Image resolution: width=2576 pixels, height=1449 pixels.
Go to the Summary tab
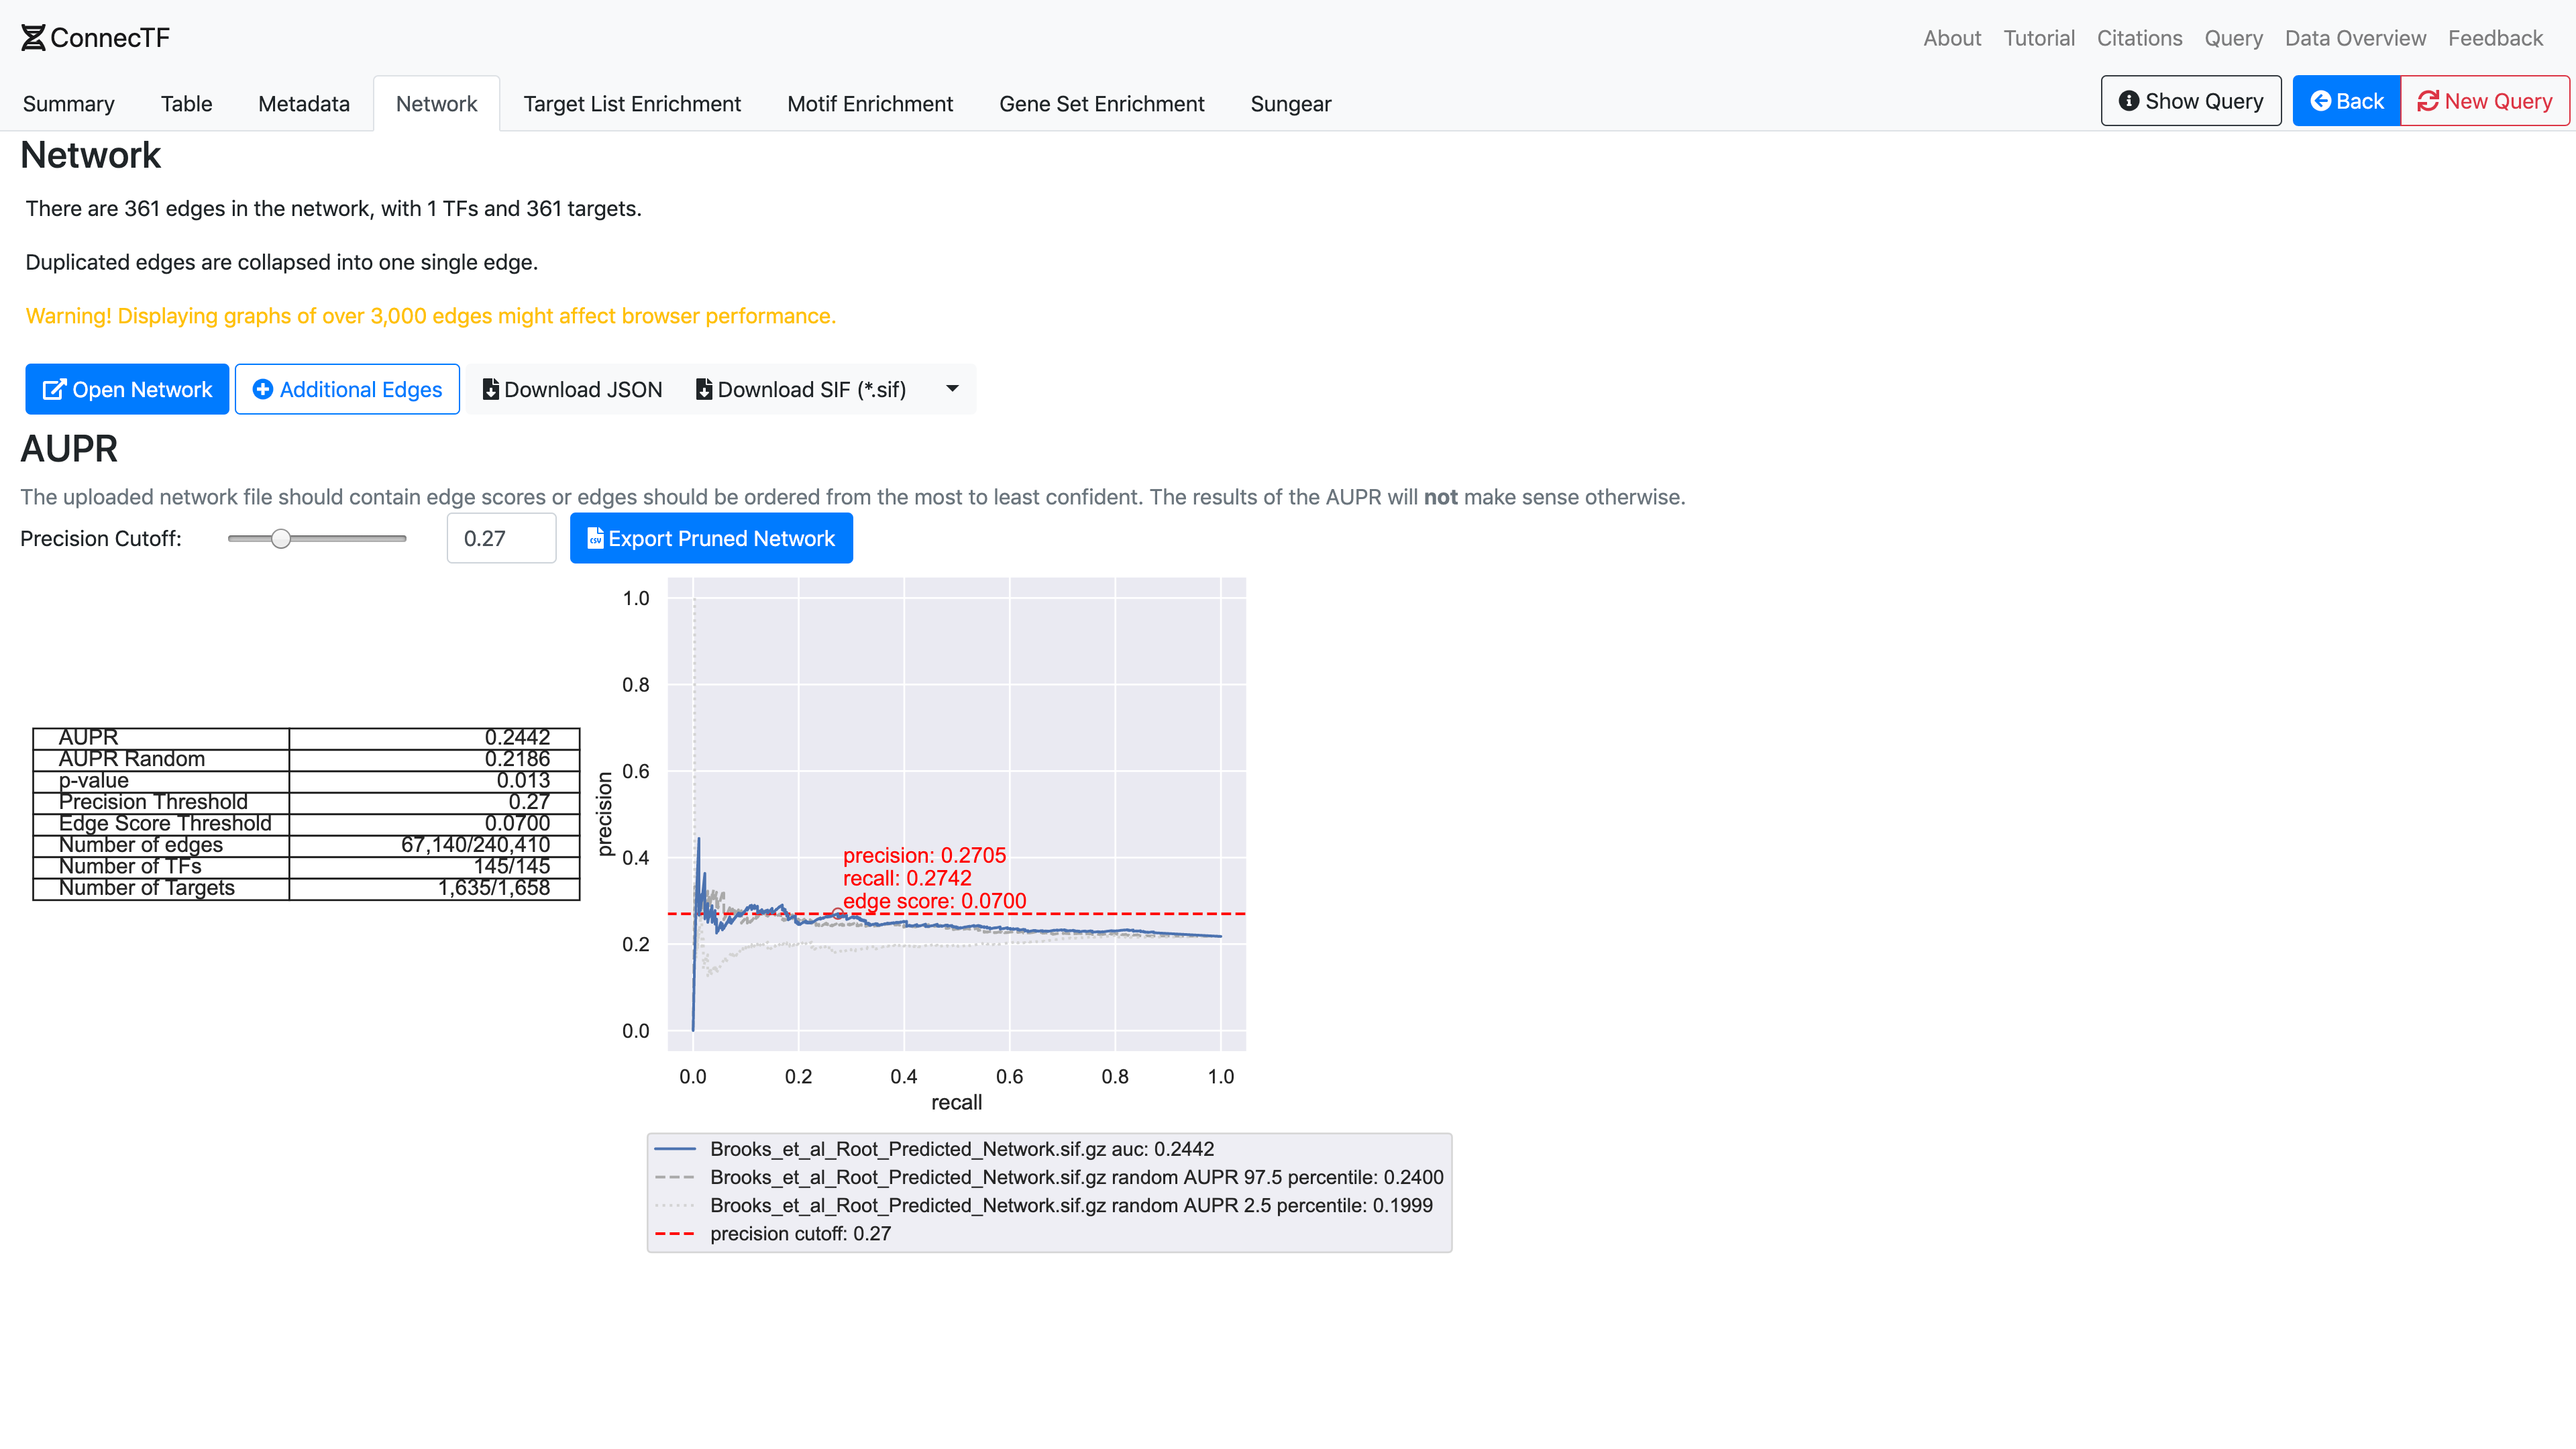pyautogui.click(x=68, y=104)
